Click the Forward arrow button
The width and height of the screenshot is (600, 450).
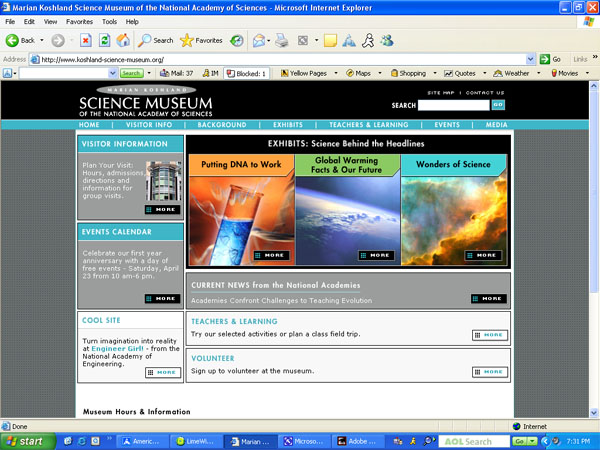coord(58,40)
